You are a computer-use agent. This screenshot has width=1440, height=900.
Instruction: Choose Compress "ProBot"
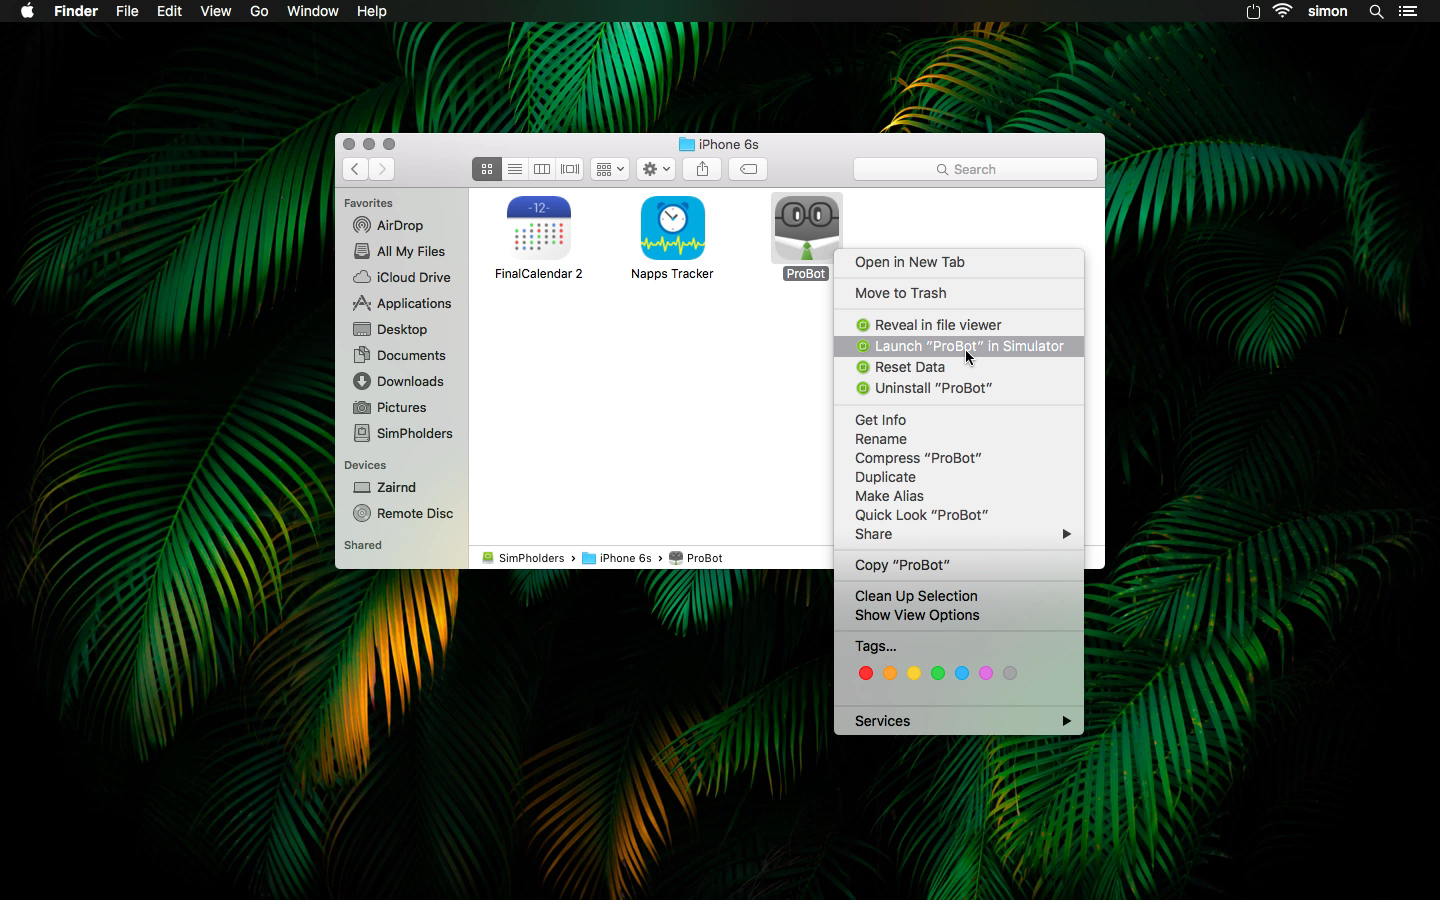pyautogui.click(x=959, y=458)
